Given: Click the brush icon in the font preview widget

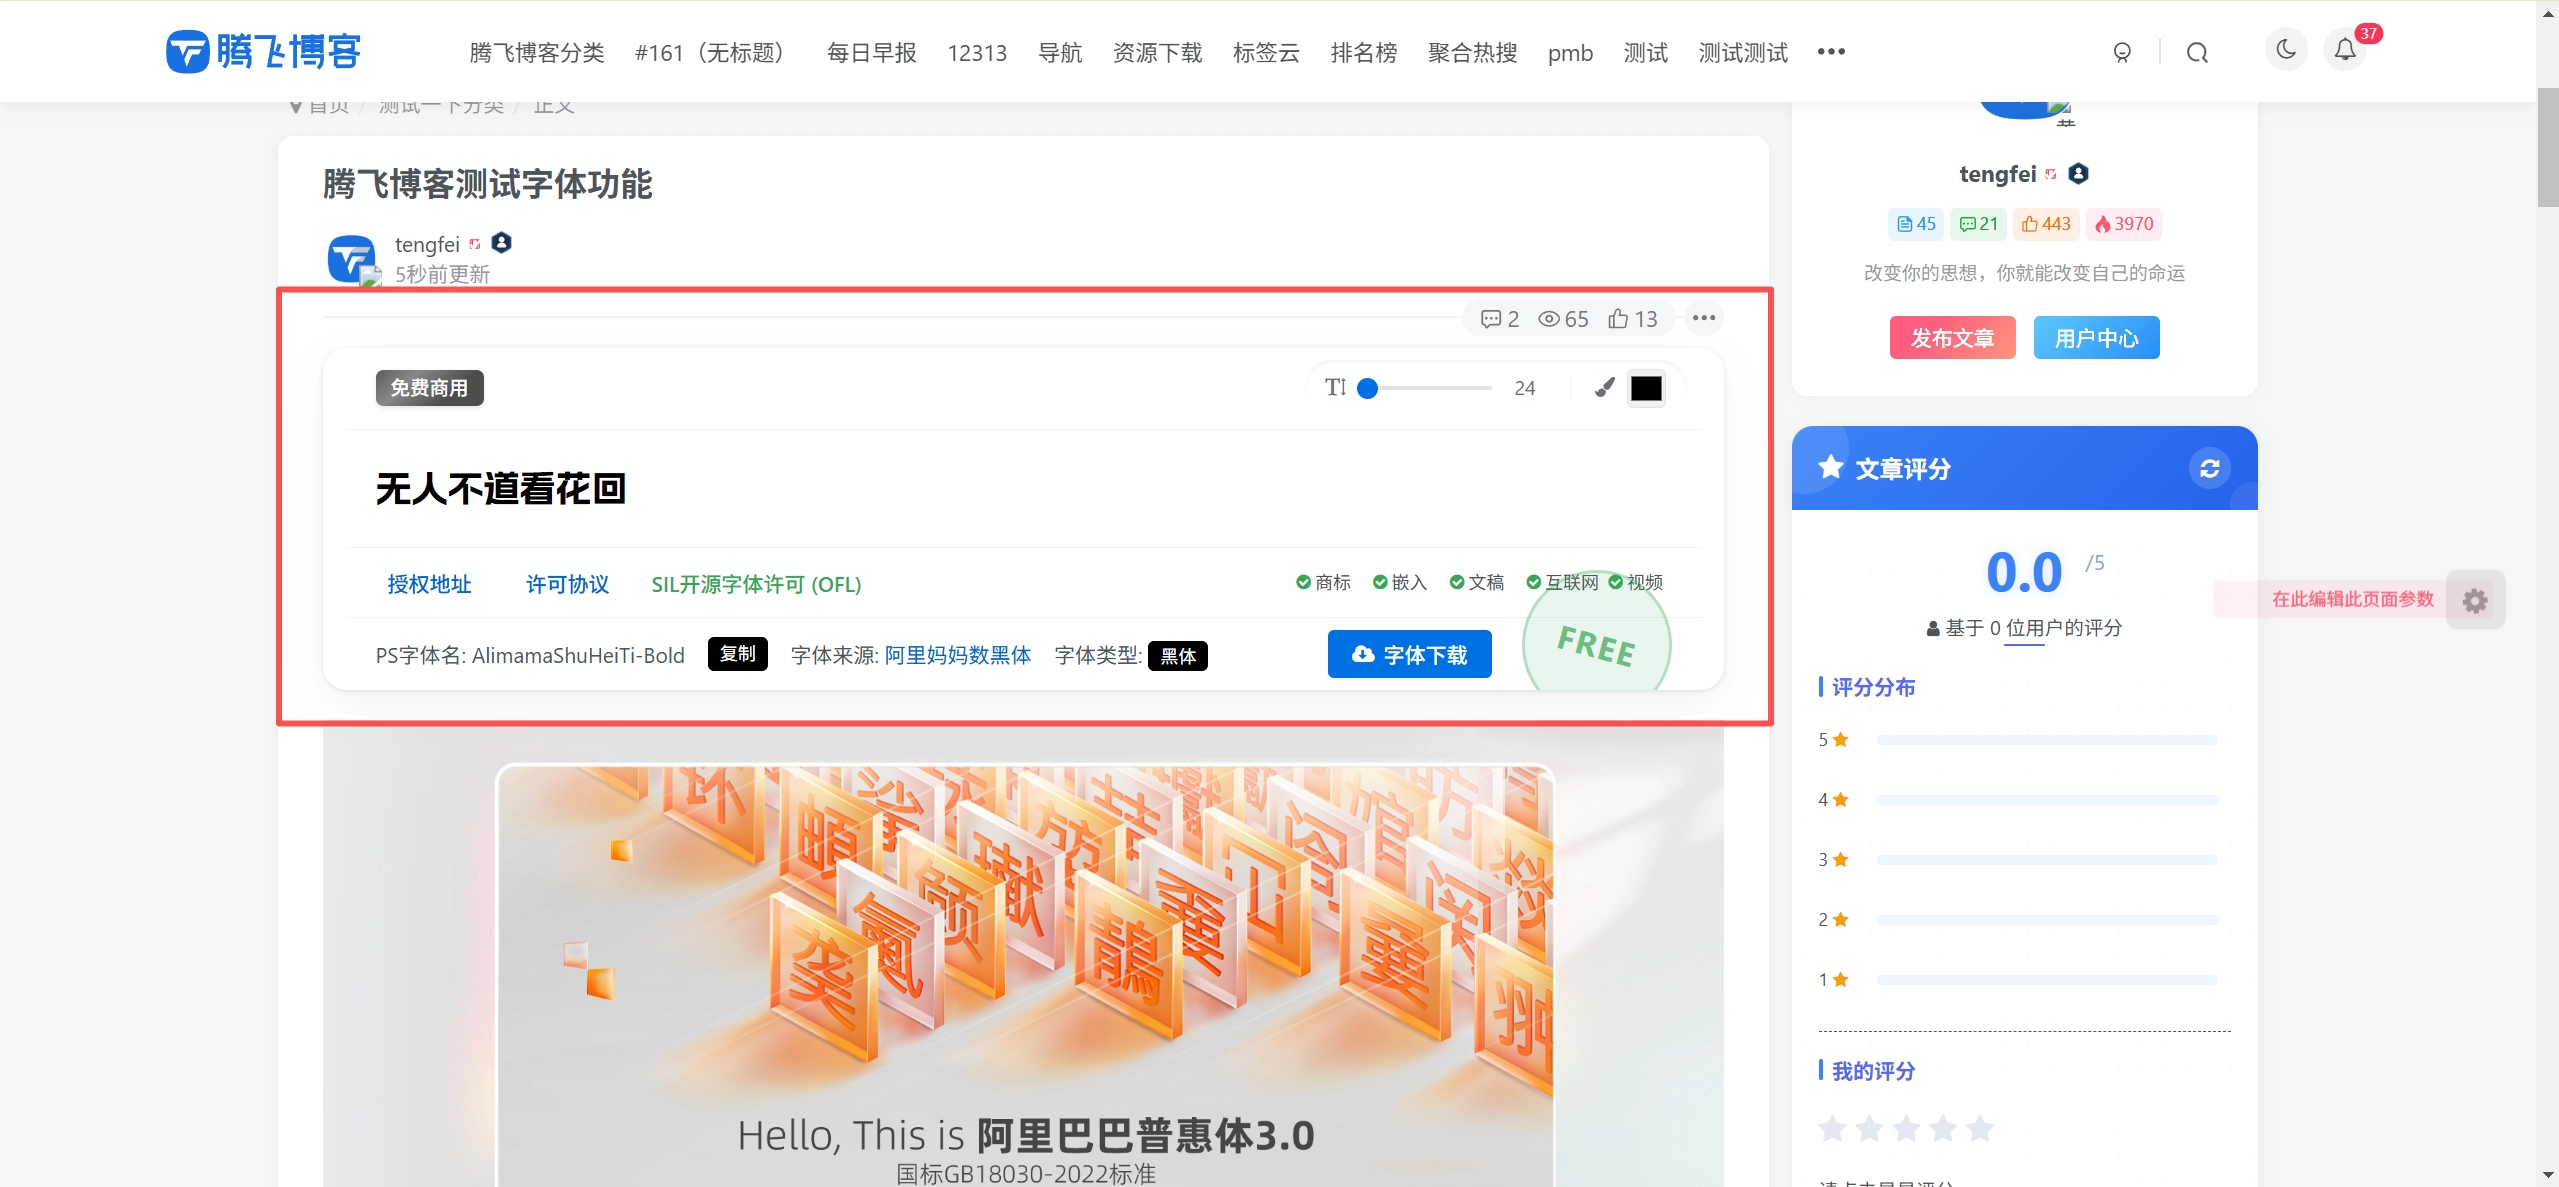Looking at the screenshot, I should 1602,388.
